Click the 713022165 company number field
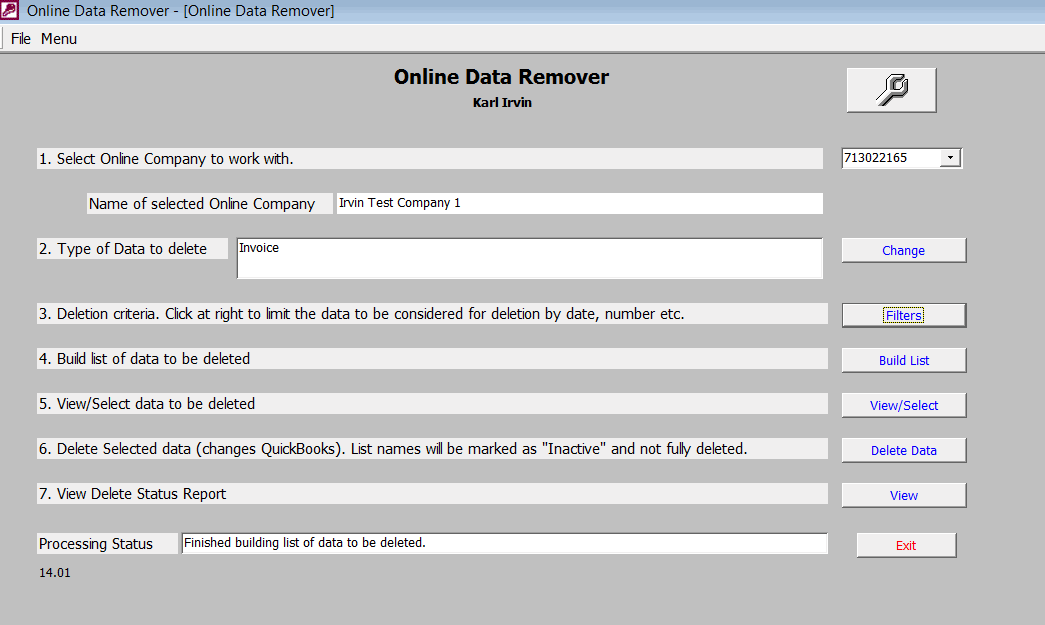Viewport: 1045px width, 625px height. (x=891, y=158)
